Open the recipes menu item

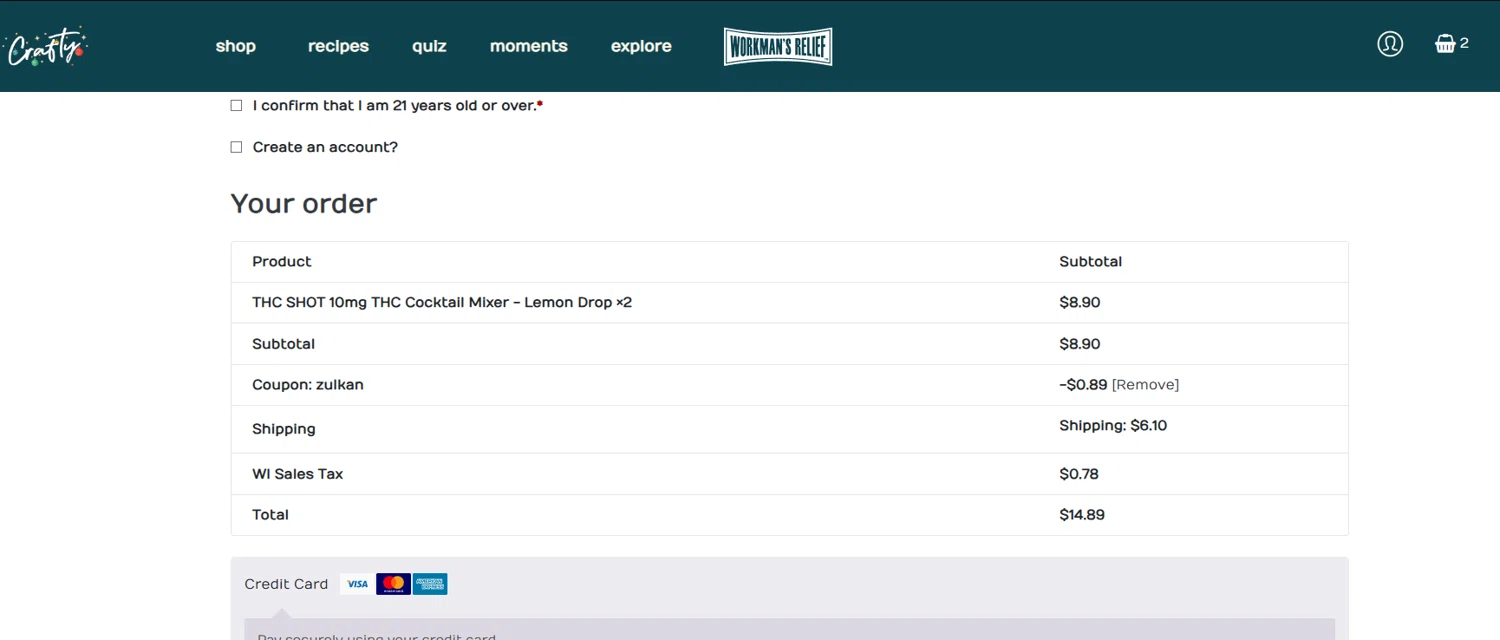coord(338,46)
